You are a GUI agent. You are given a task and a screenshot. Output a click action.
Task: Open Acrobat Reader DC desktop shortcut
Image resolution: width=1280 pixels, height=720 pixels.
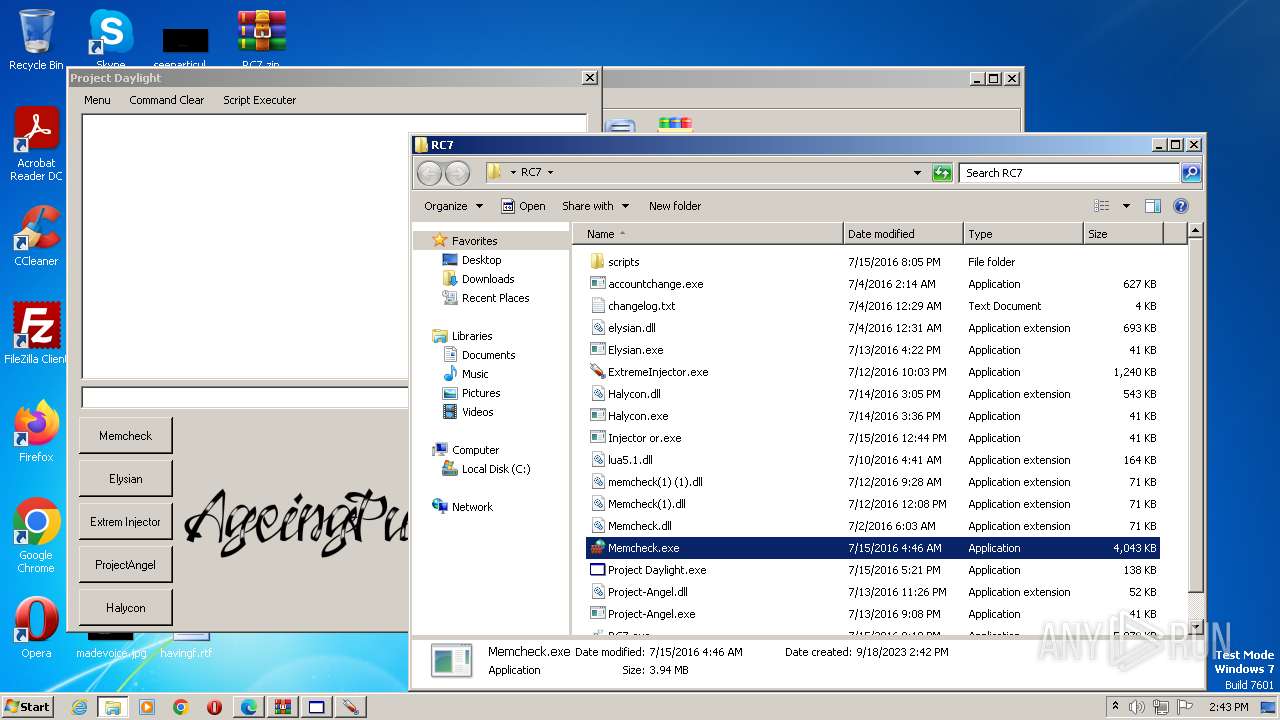coord(36,145)
